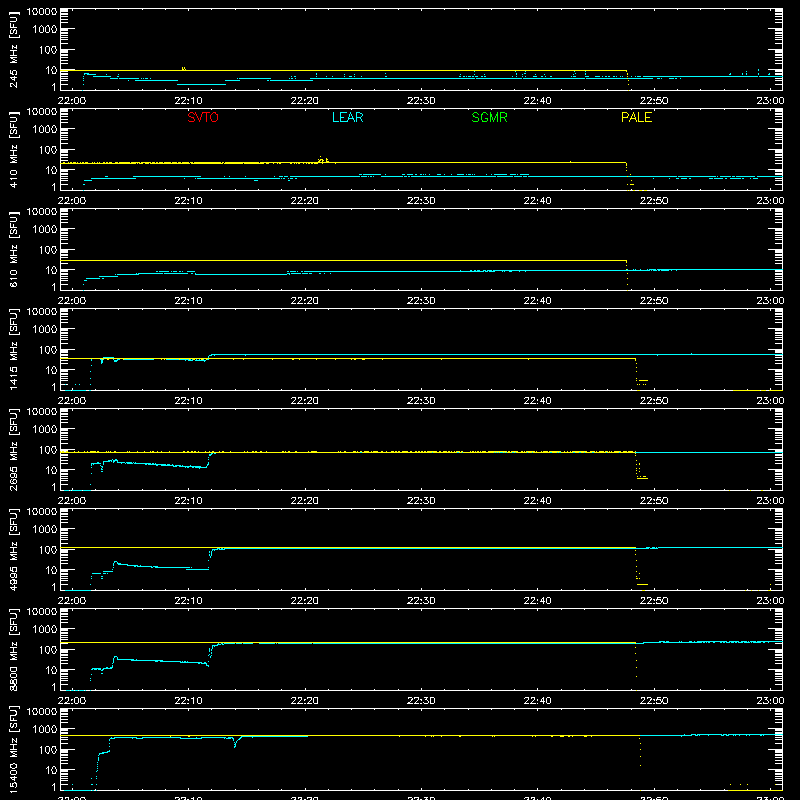This screenshot has height=800, width=800.
Task: Click the 22:50 tick below the 1415 MHz panel
Action: (654, 401)
